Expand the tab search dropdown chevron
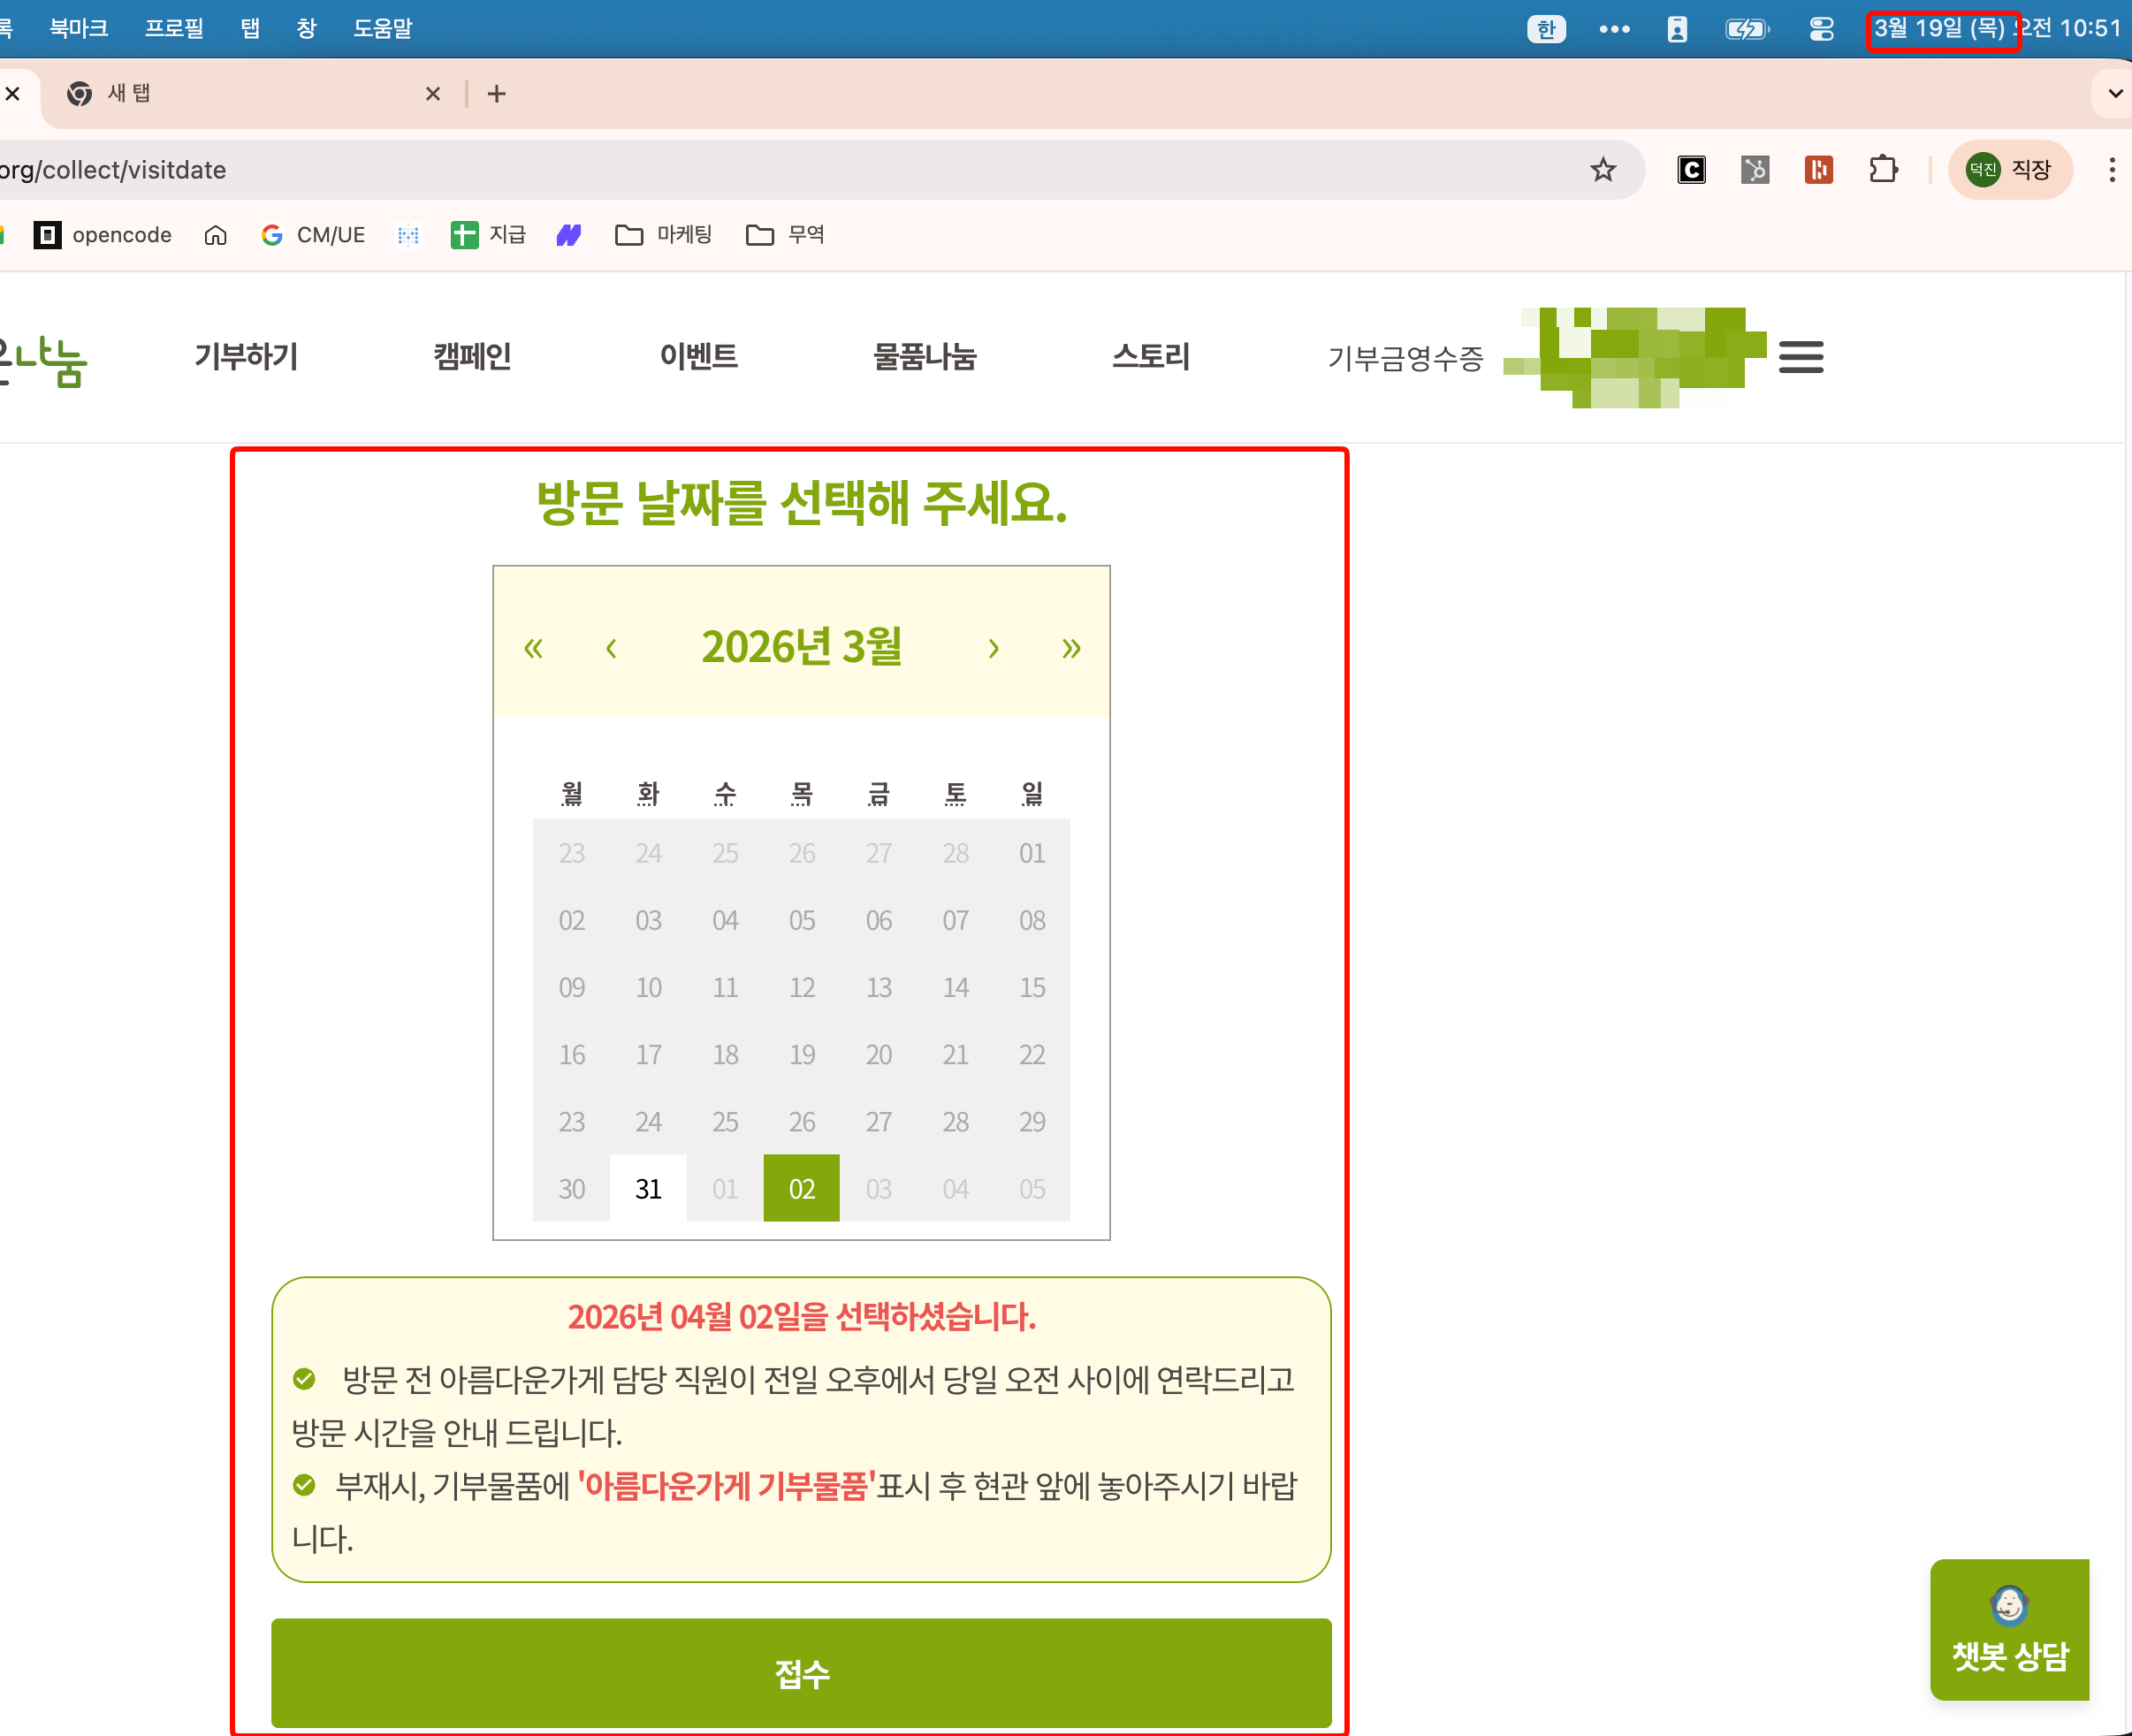Image resolution: width=2132 pixels, height=1736 pixels. pos(2115,94)
